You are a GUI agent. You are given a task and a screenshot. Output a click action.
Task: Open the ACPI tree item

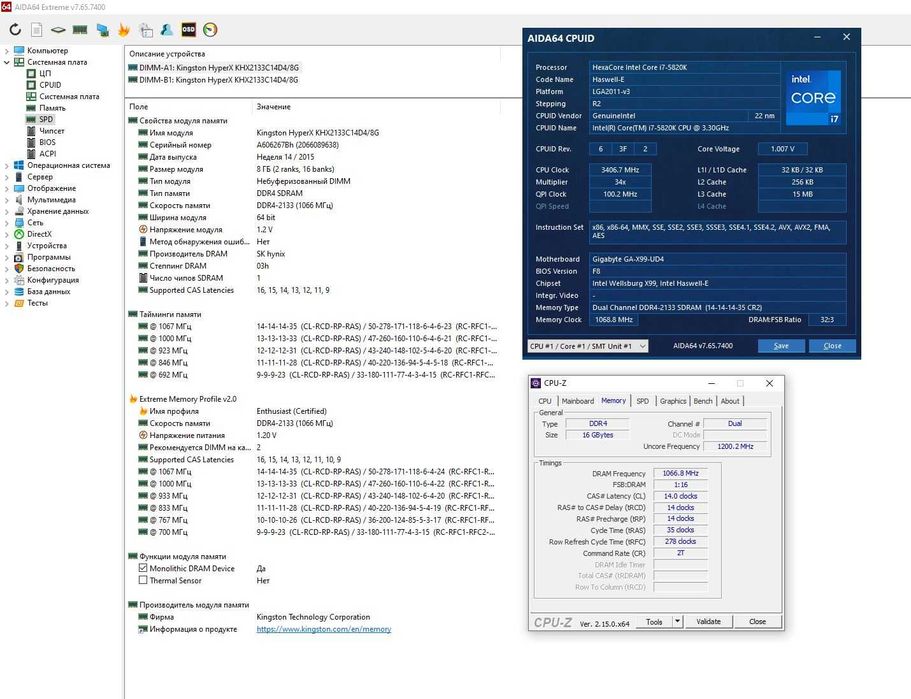point(48,154)
